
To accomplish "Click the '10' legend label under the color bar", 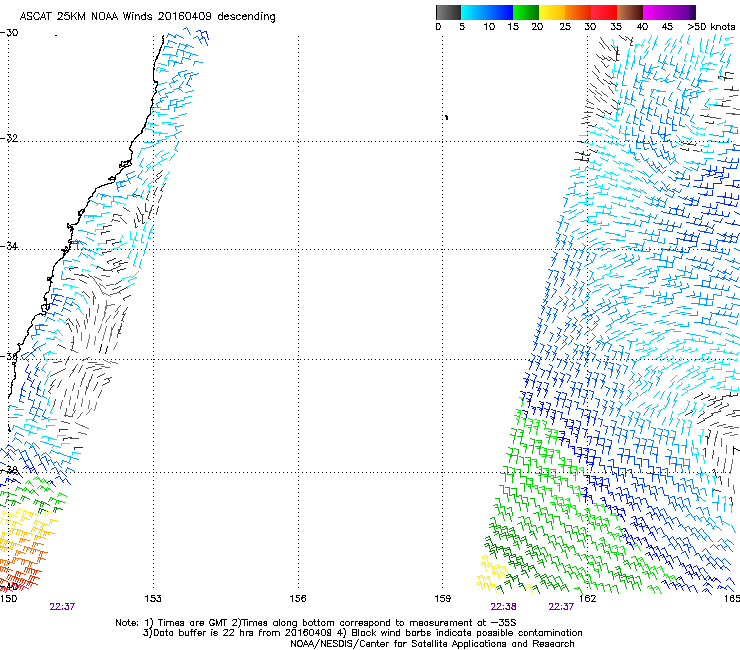I will 489,27.
